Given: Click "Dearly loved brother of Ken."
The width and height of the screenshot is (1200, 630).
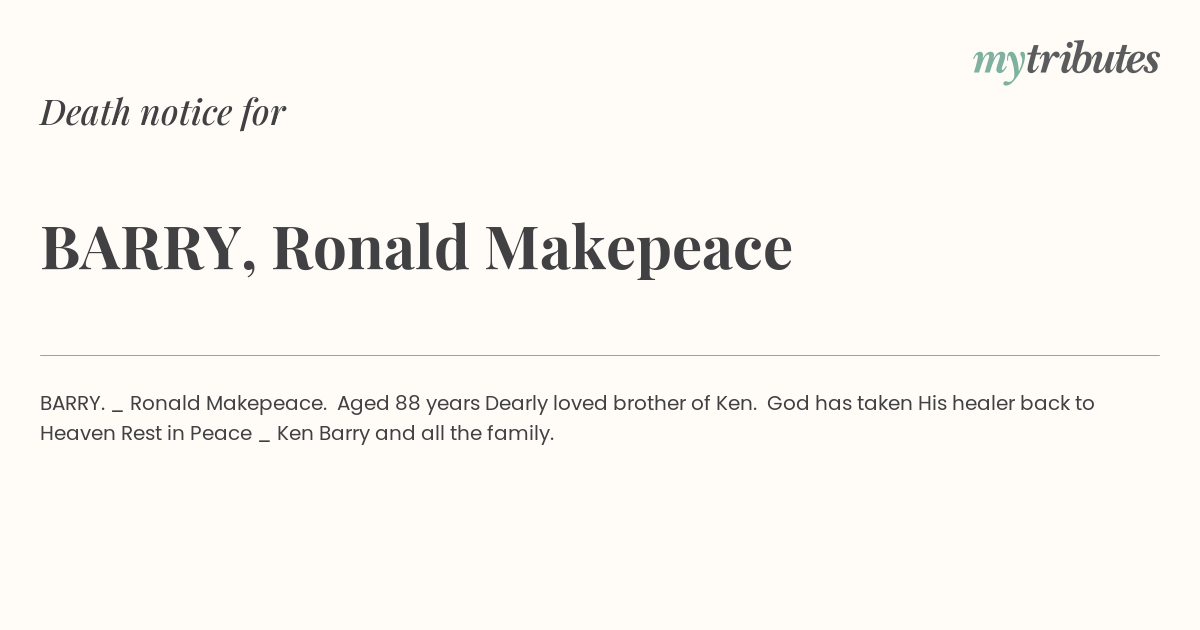Looking at the screenshot, I should pyautogui.click(x=621, y=404).
